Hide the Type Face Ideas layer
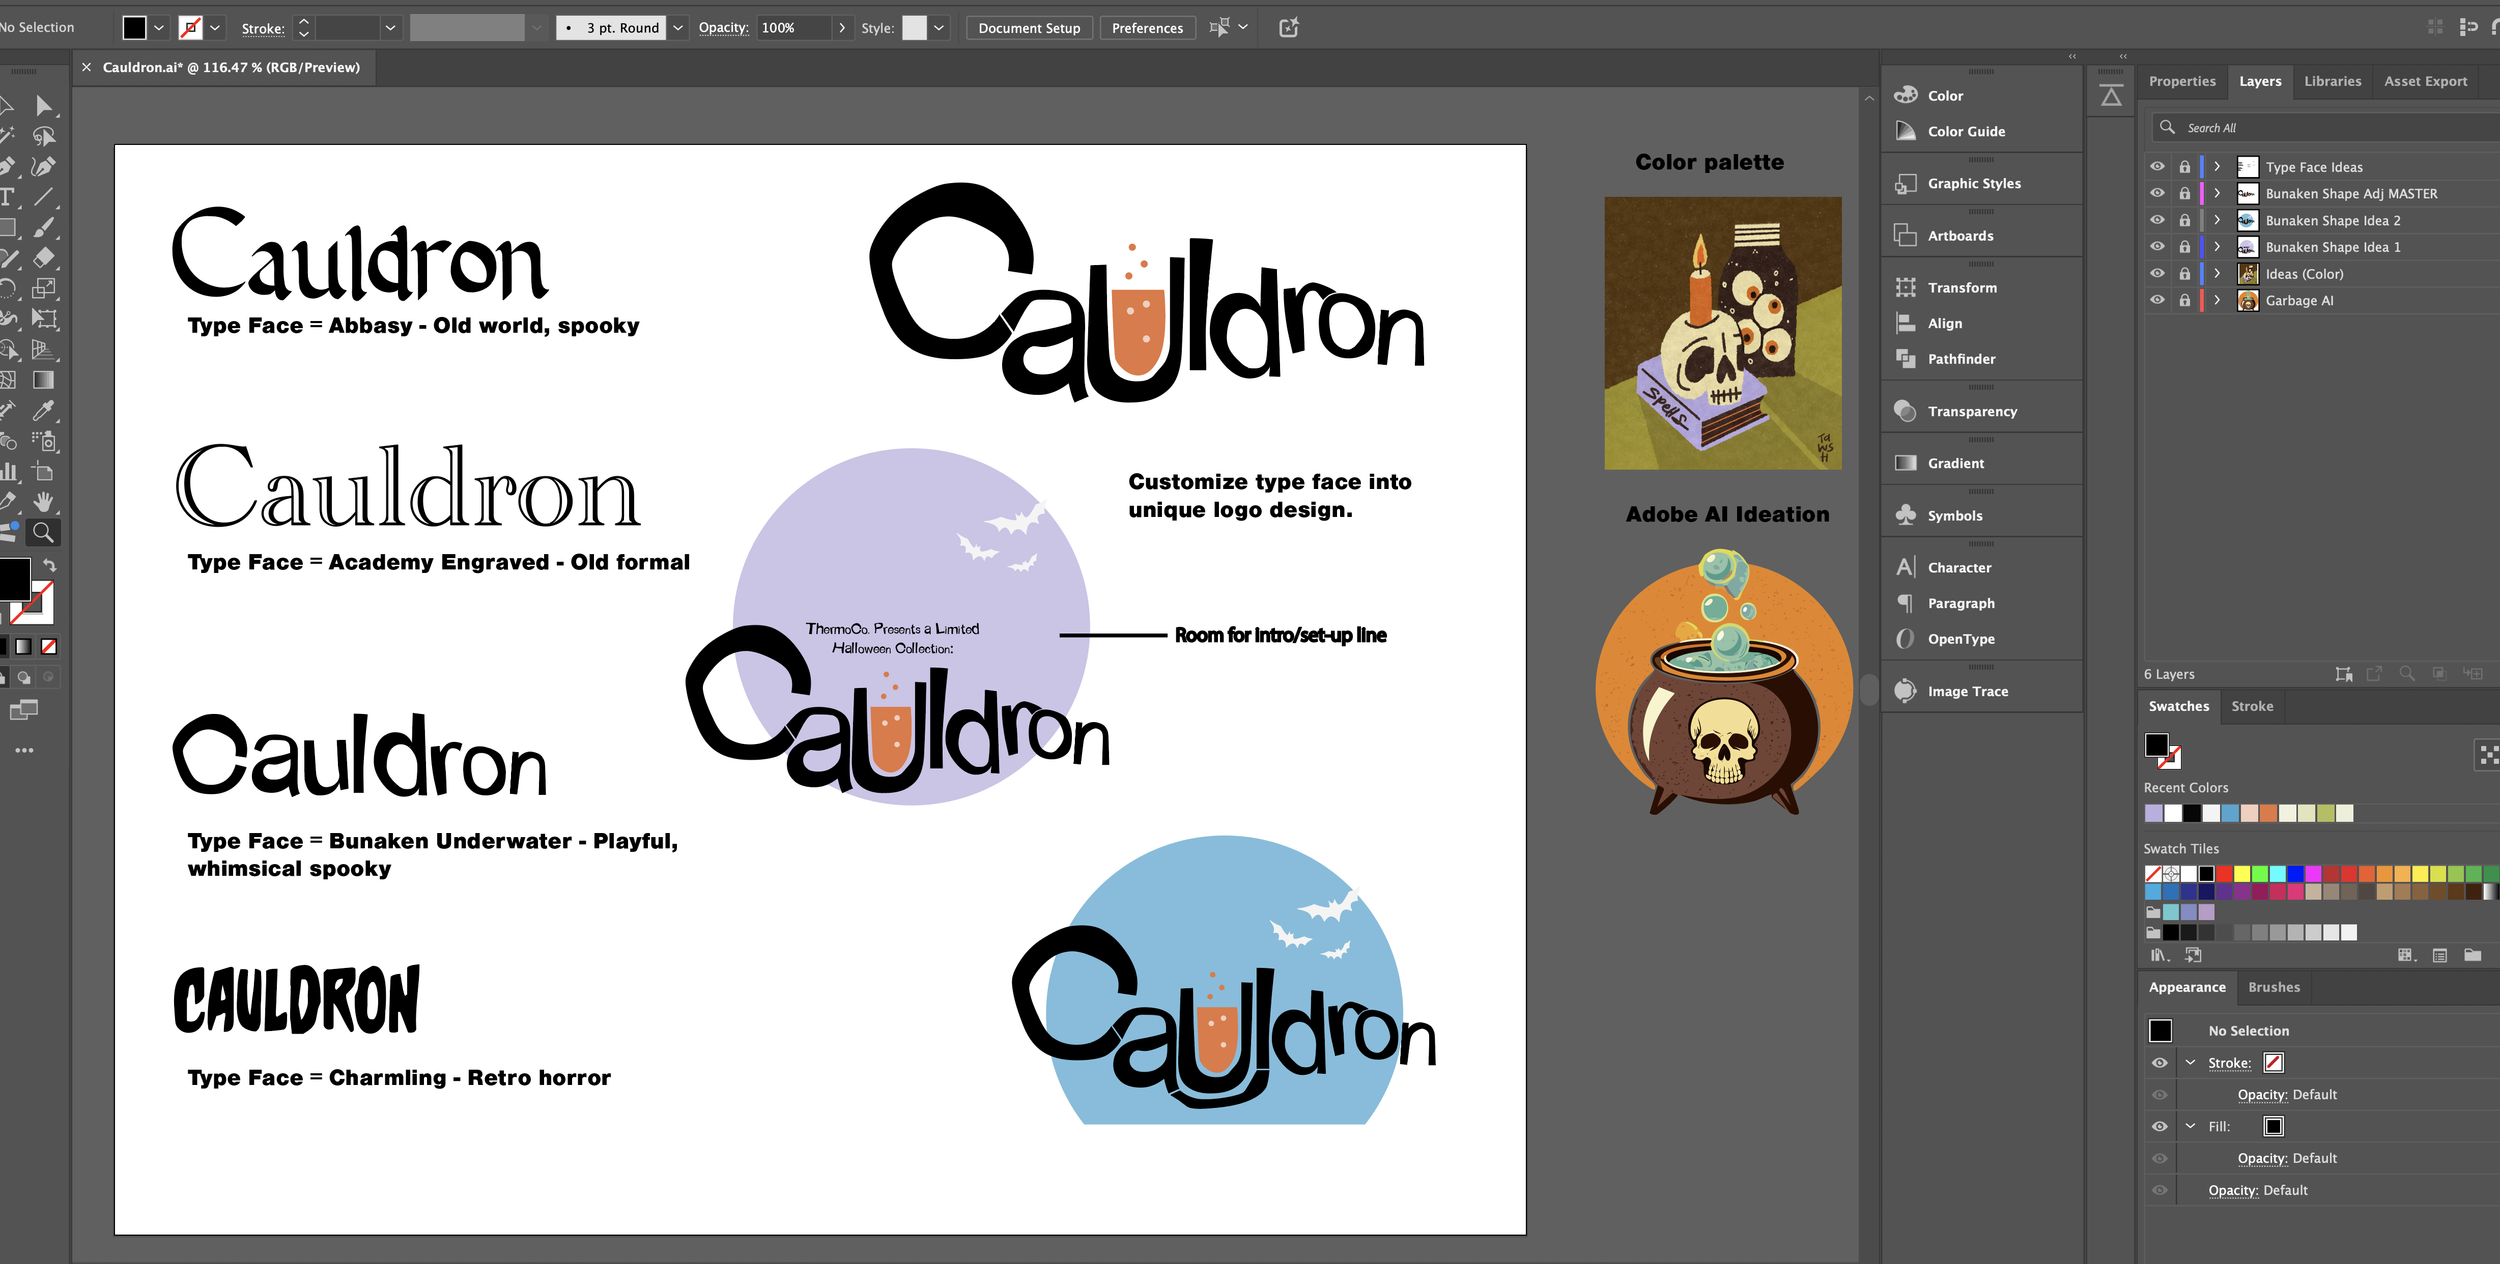Image resolution: width=2500 pixels, height=1264 pixels. click(x=2157, y=167)
